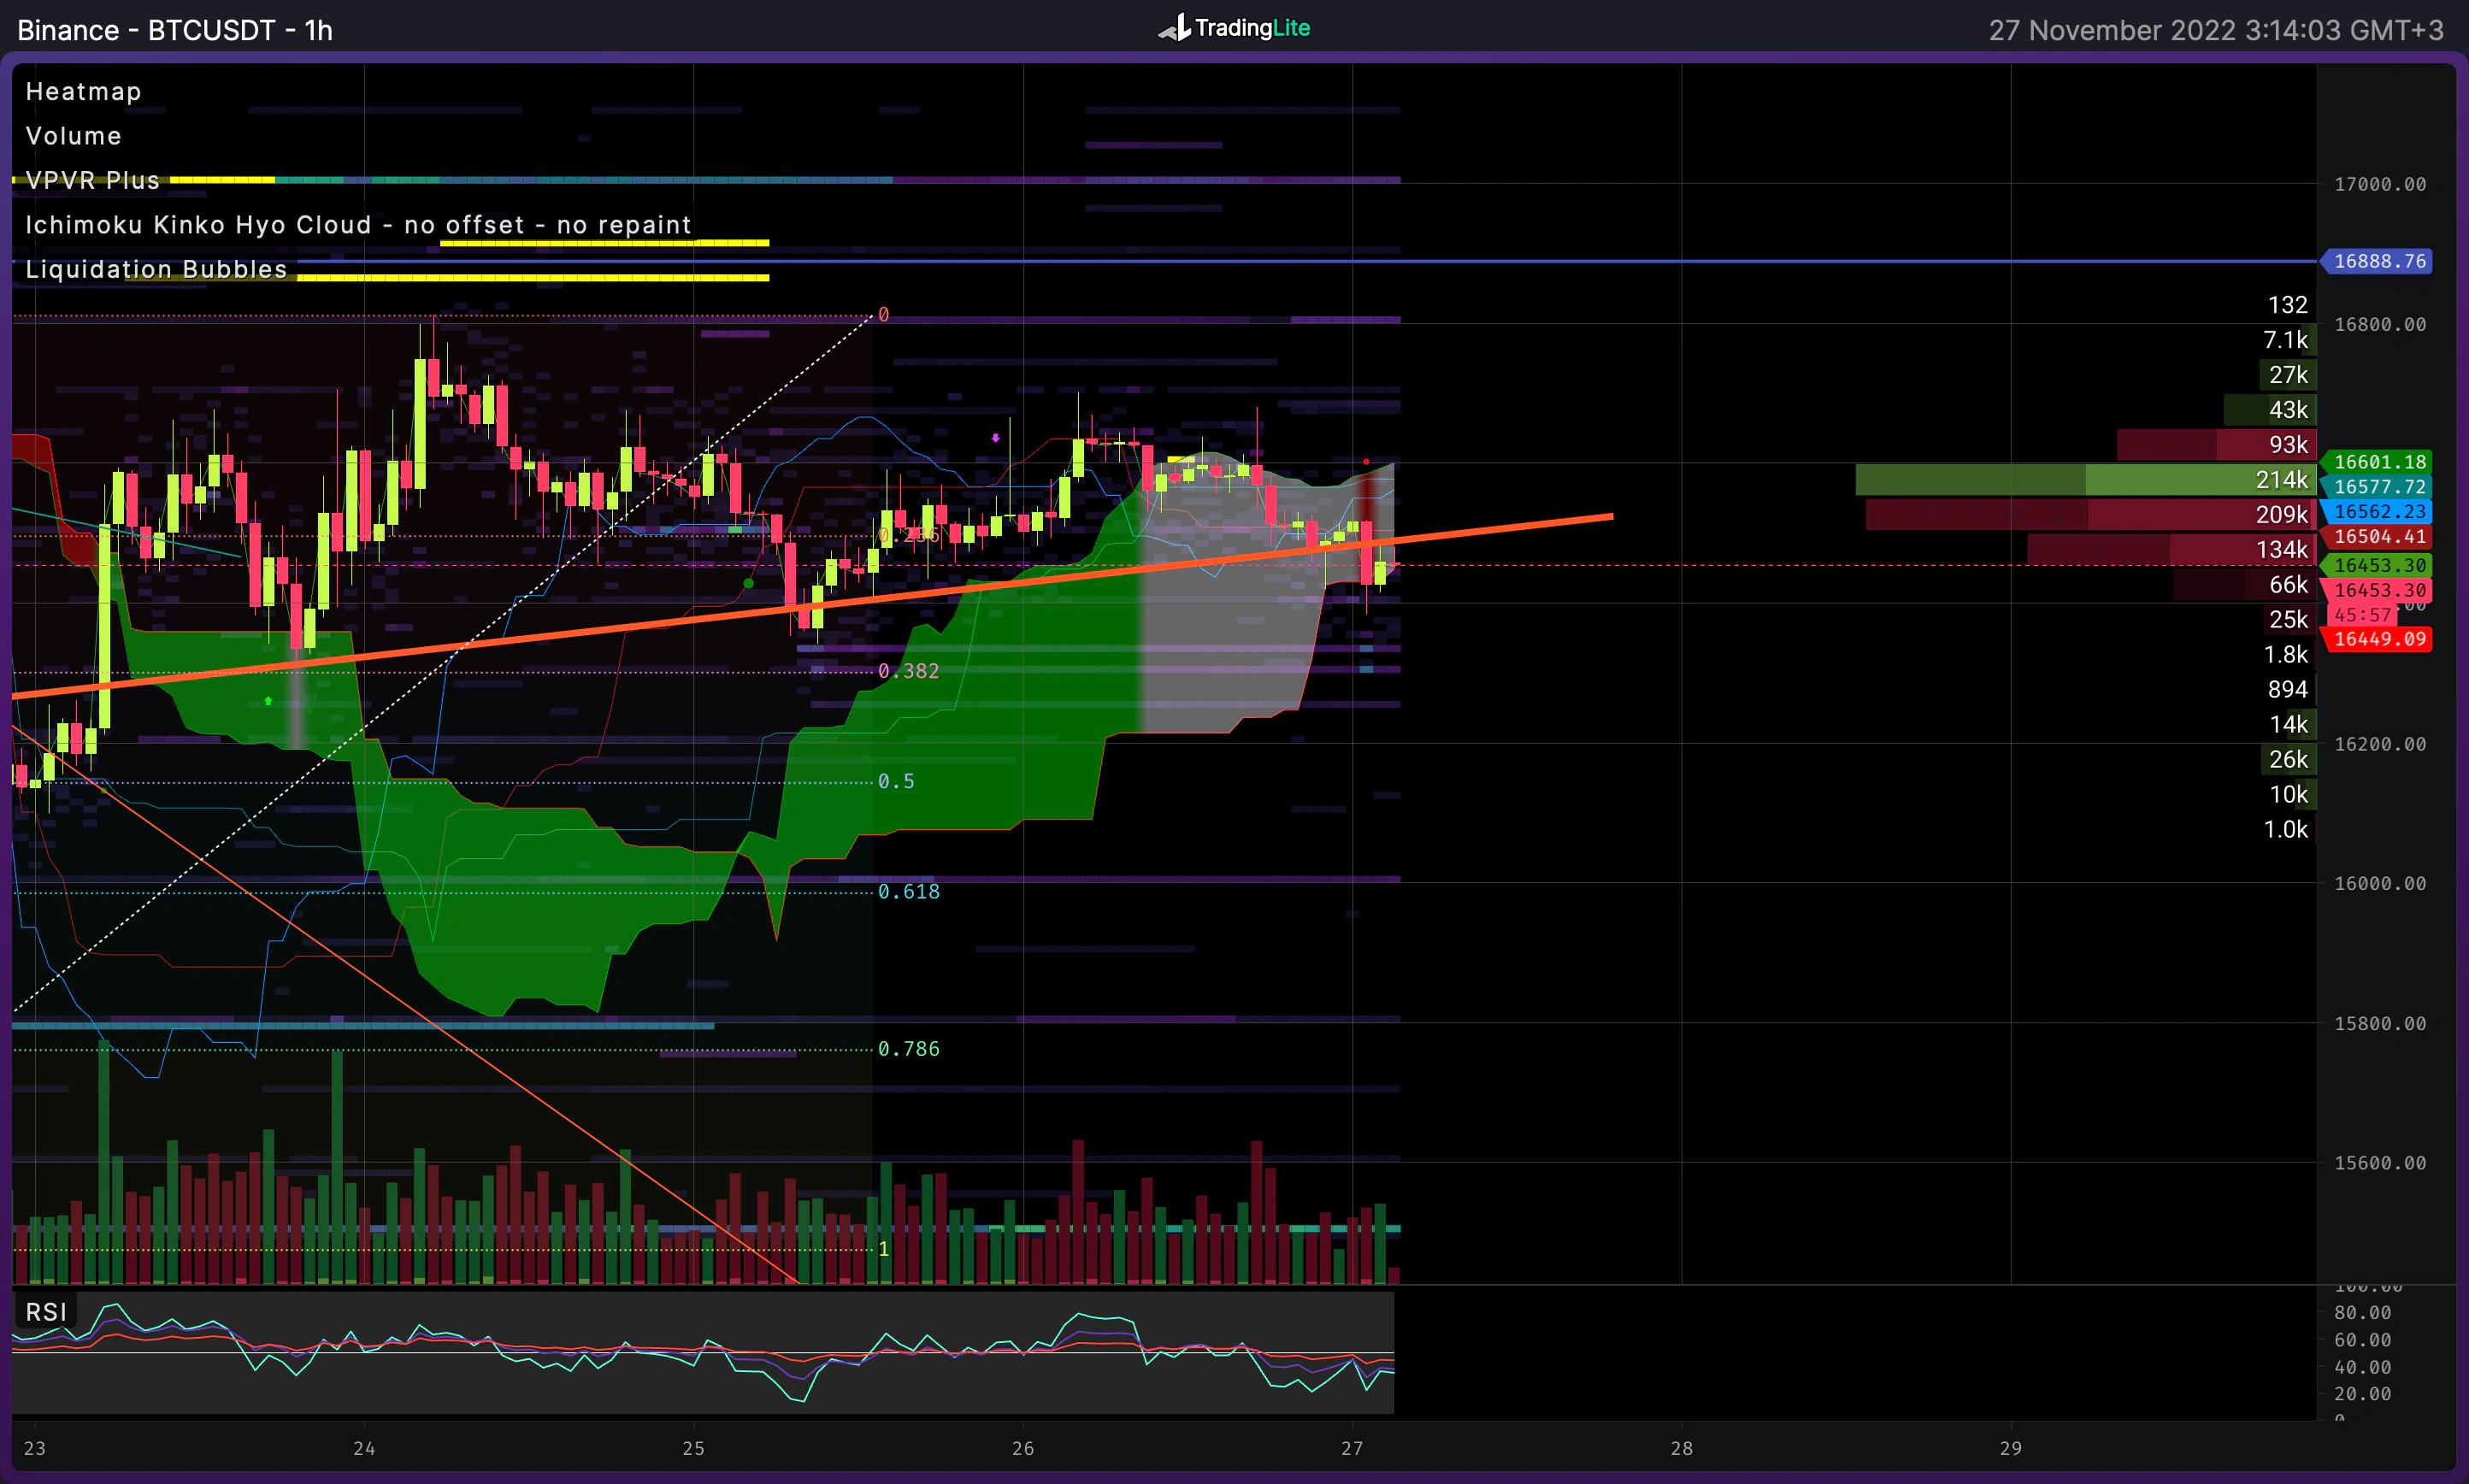Click the 214k order book bar

[2085, 480]
